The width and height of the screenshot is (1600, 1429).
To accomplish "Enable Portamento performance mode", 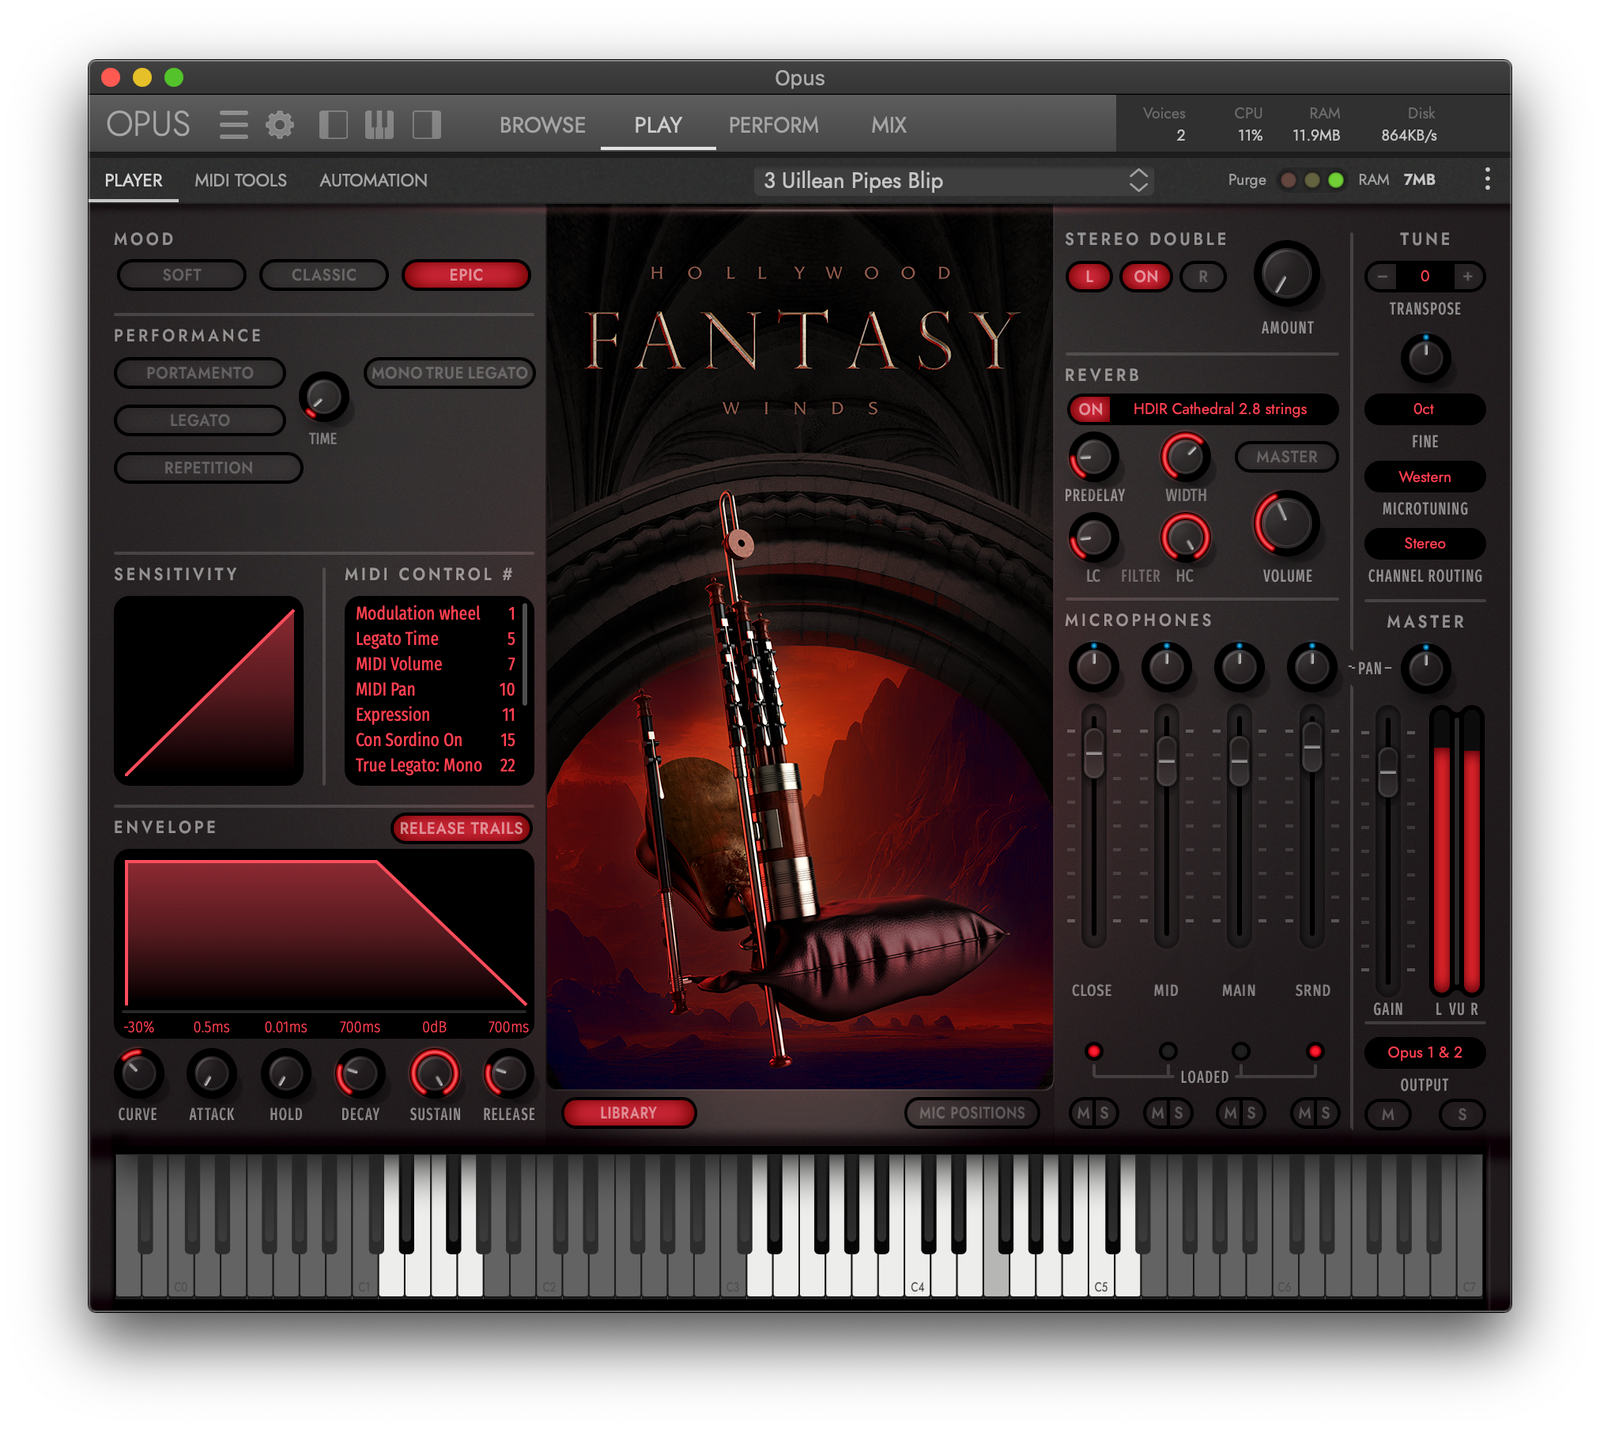I will coord(200,373).
